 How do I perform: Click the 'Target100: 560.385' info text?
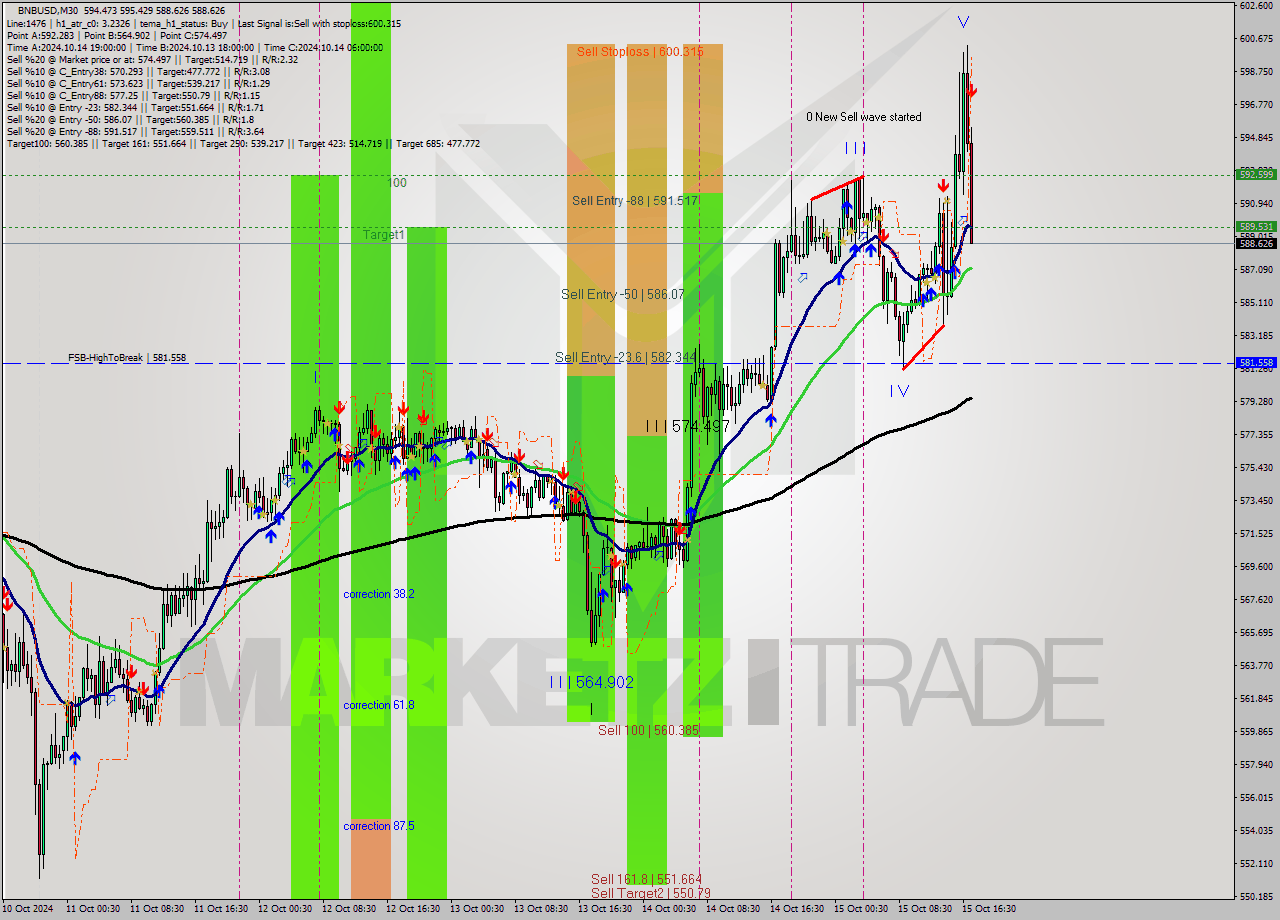[48, 144]
